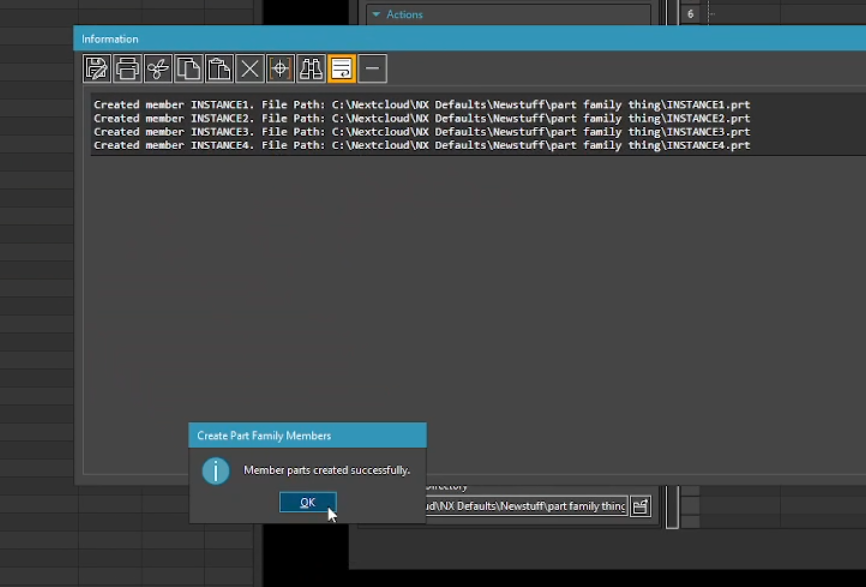This screenshot has width=866, height=587.
Task: Click the blue information icon in dialog
Action: point(215,471)
